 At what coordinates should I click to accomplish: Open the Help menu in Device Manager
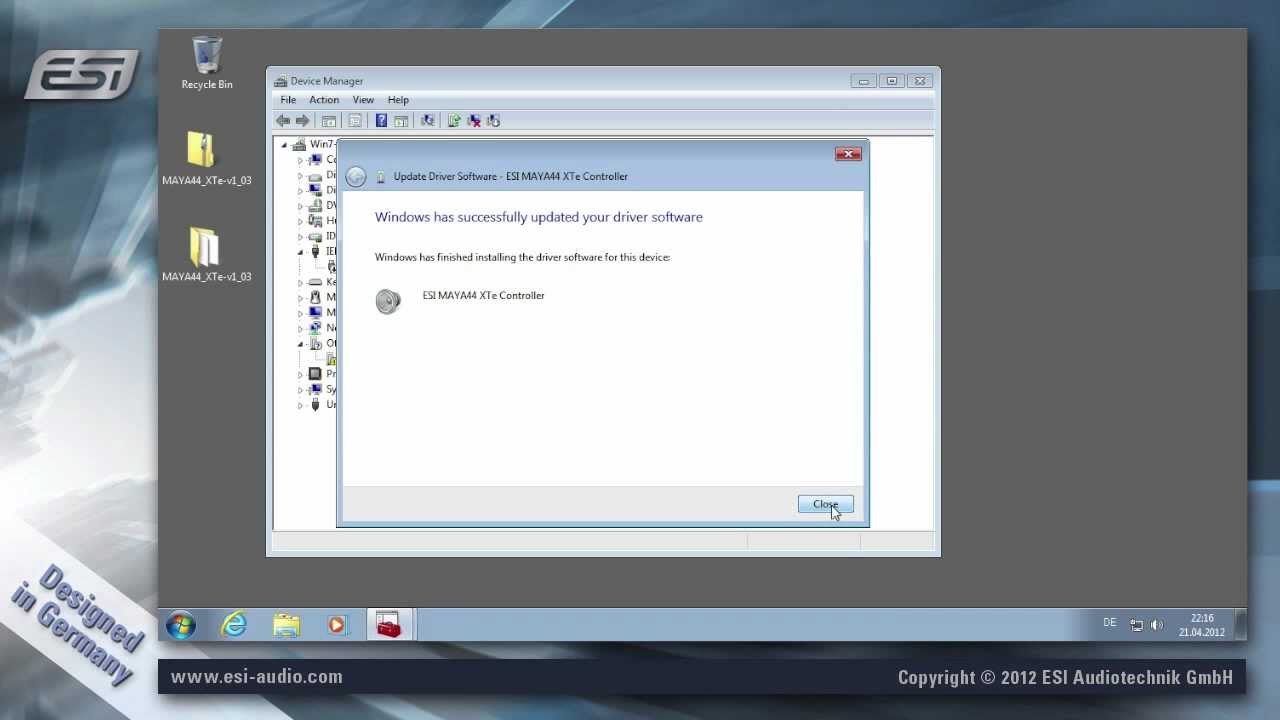coord(398,100)
